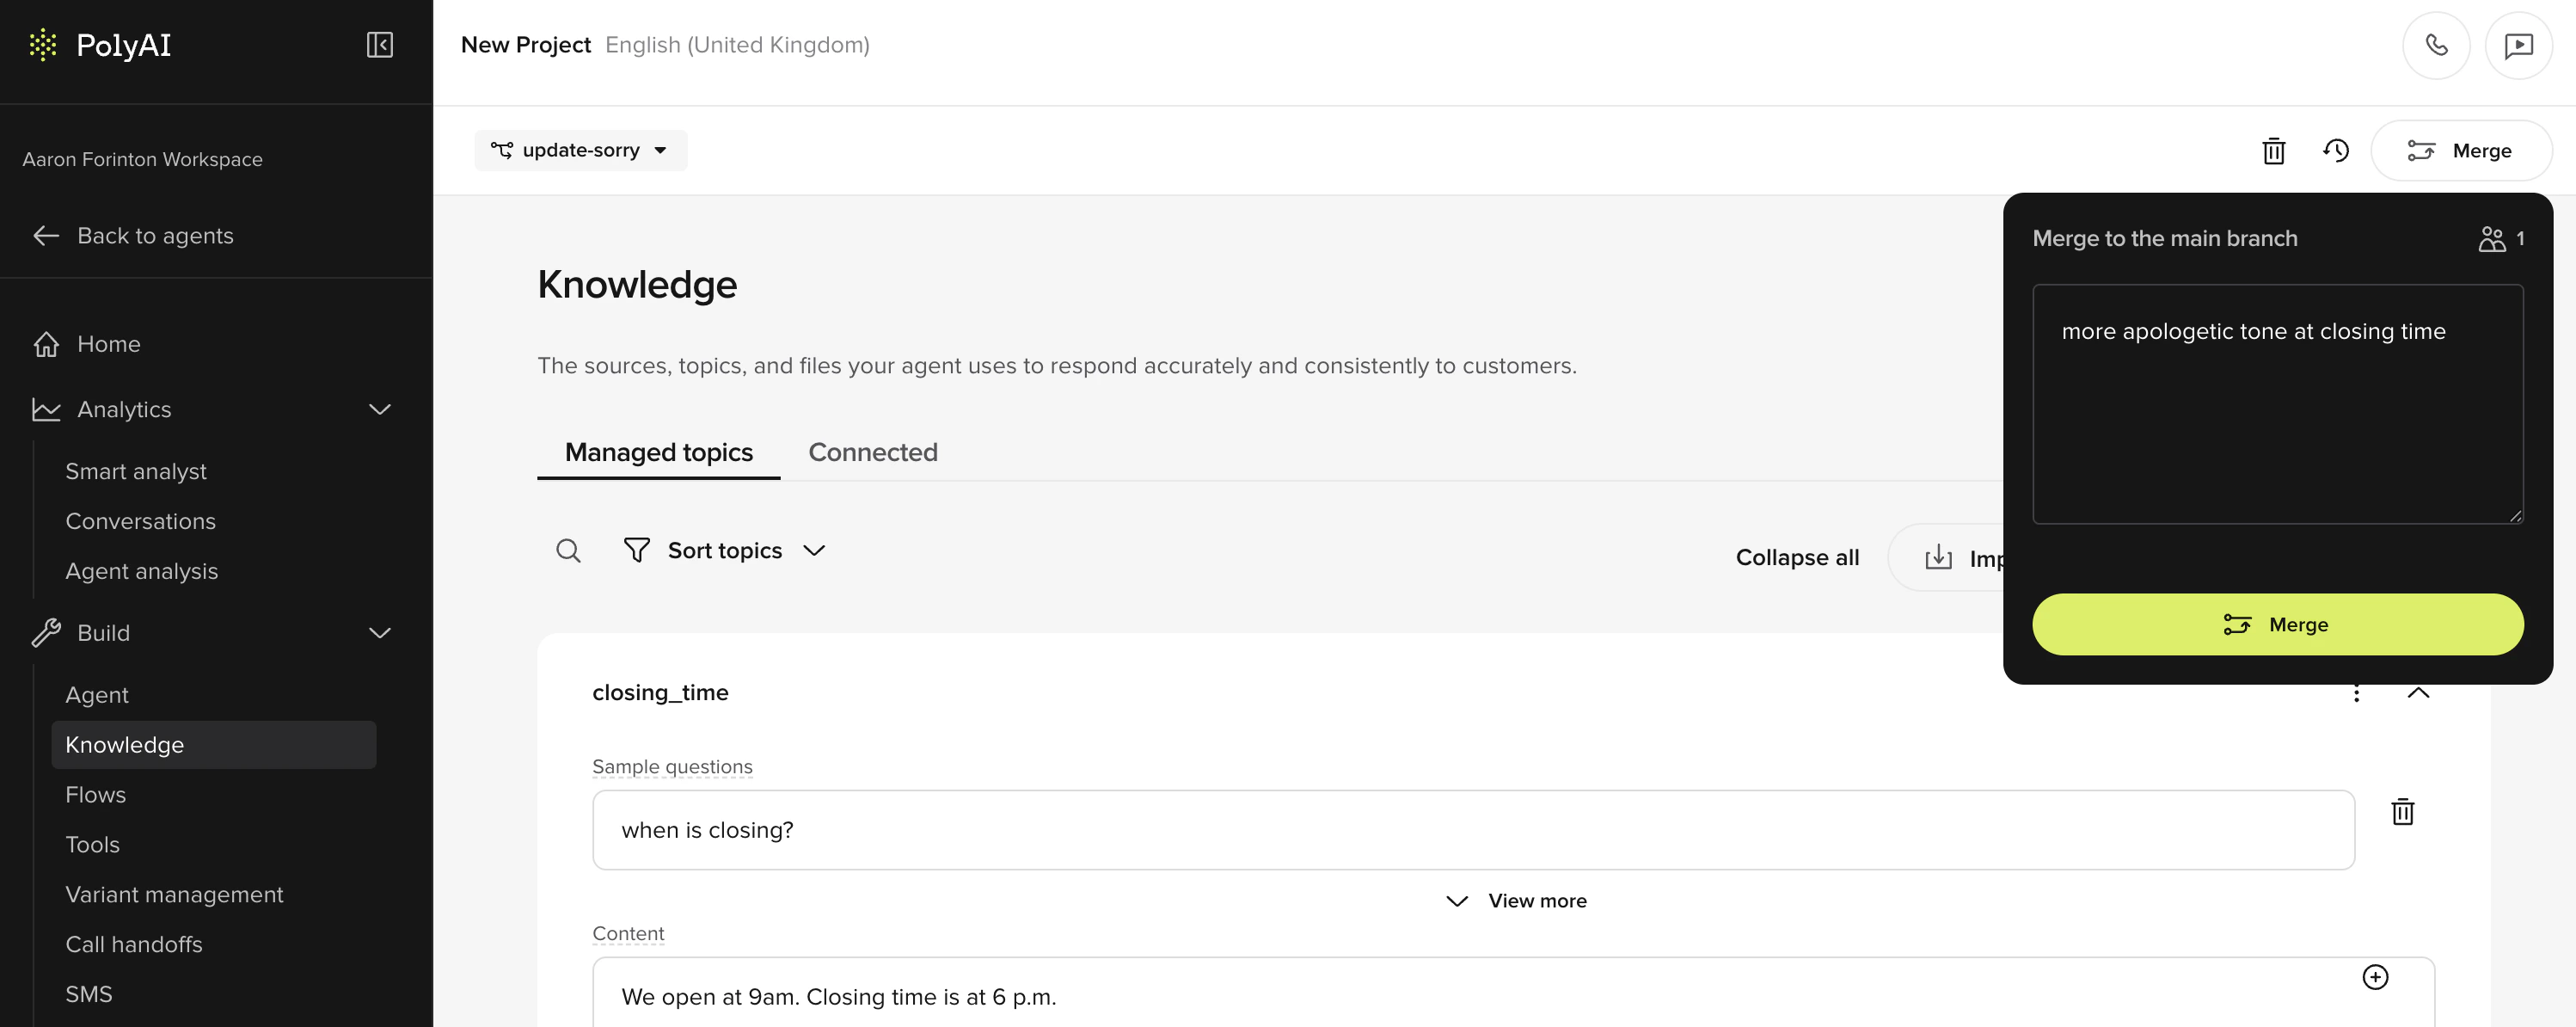Open the chat preview icon
The image size is (2576, 1027).
coord(2517,45)
